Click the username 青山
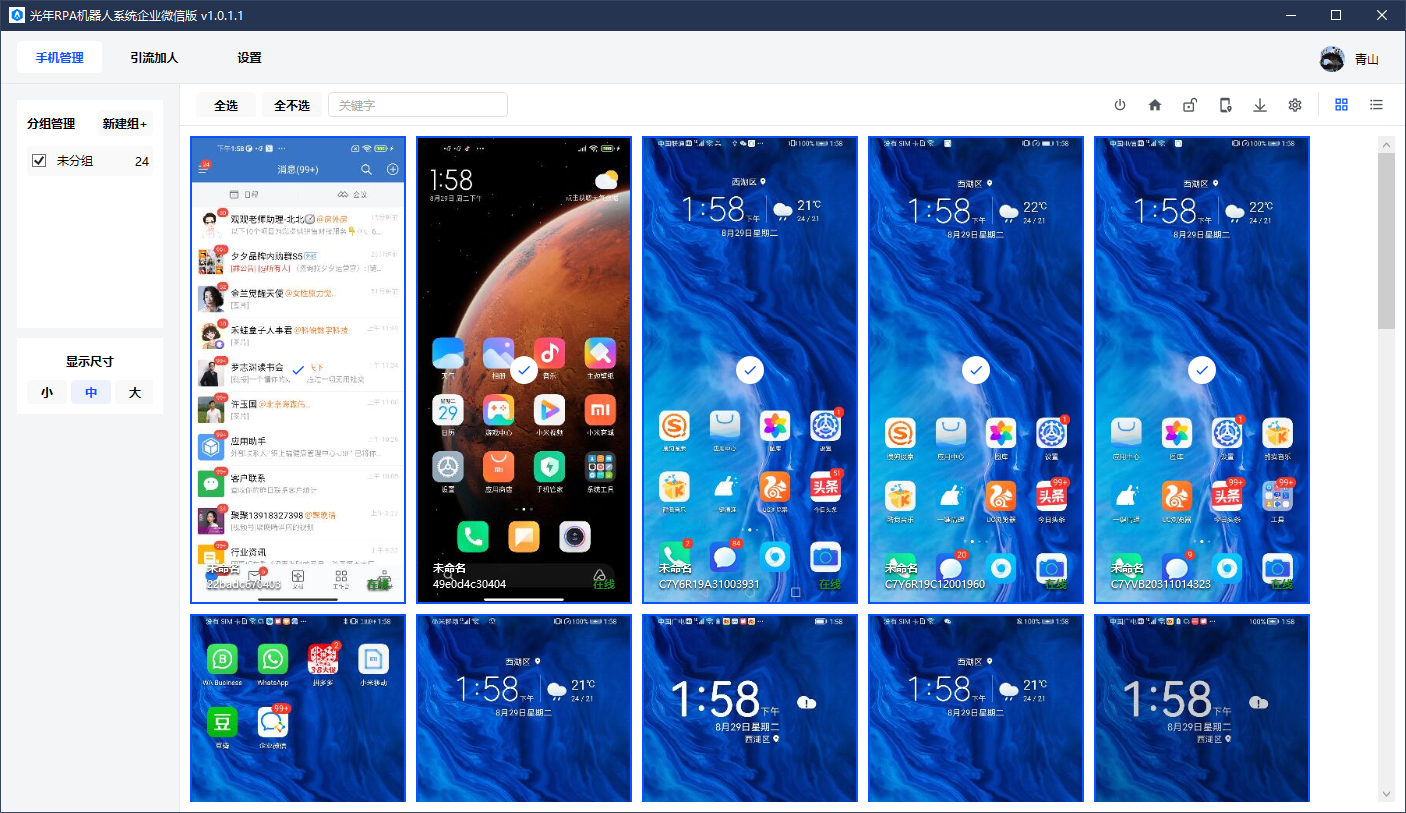 1367,60
